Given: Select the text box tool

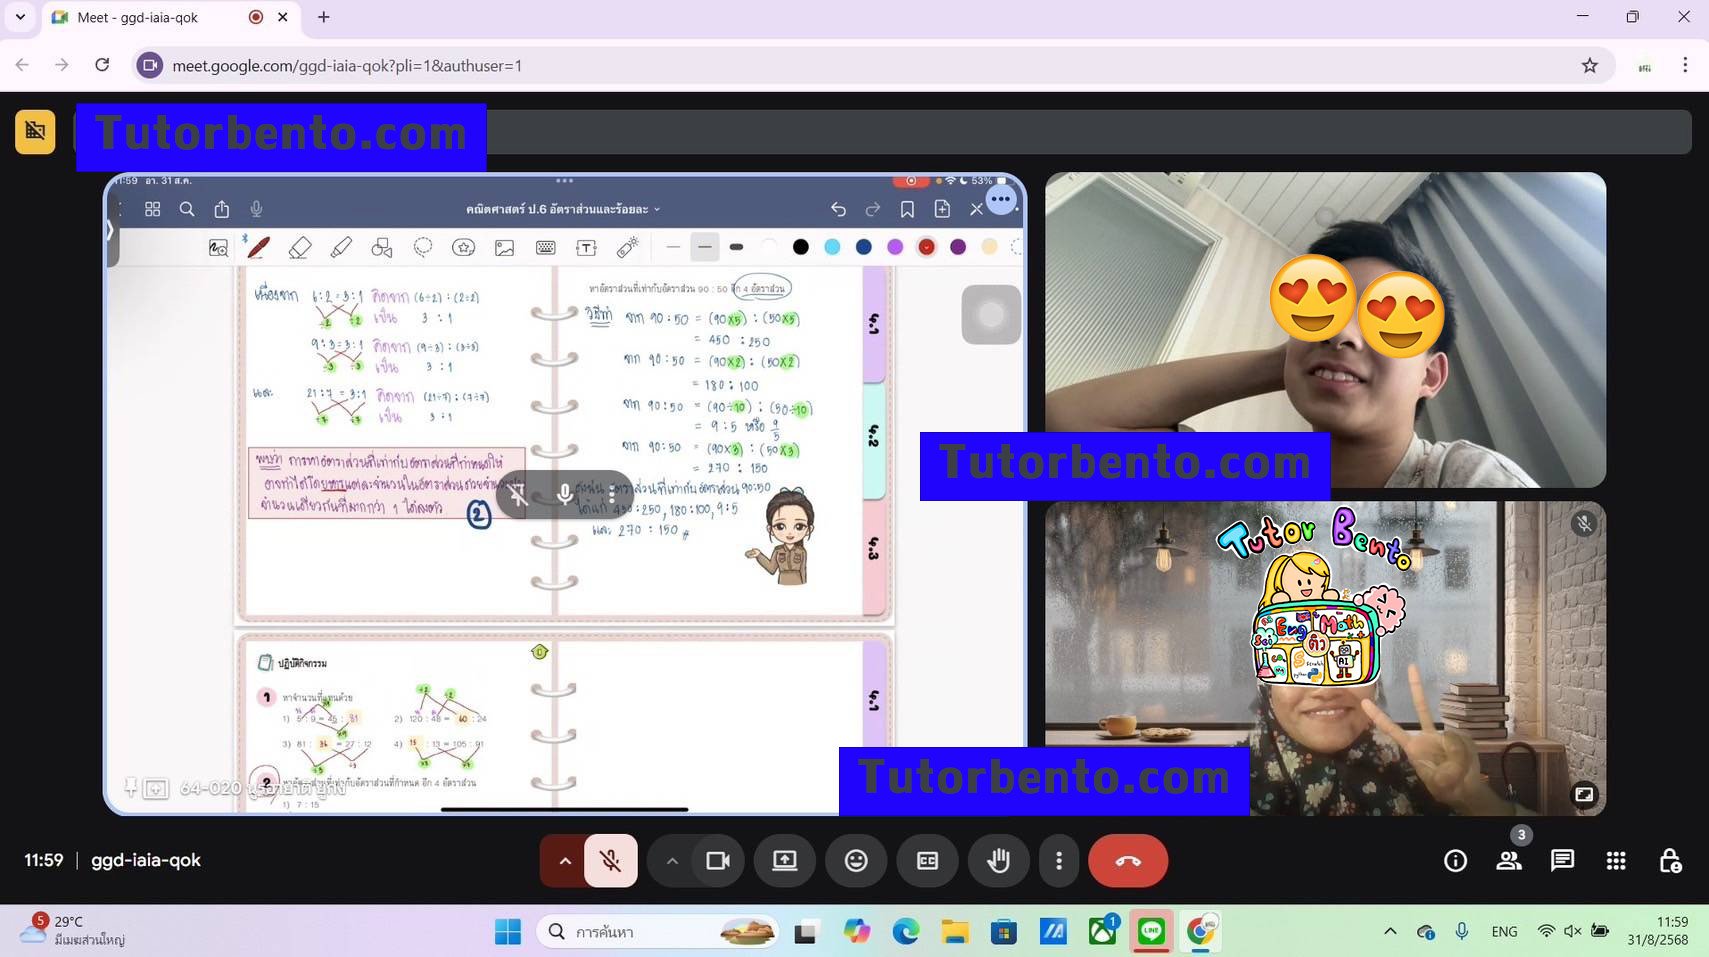Looking at the screenshot, I should point(587,247).
